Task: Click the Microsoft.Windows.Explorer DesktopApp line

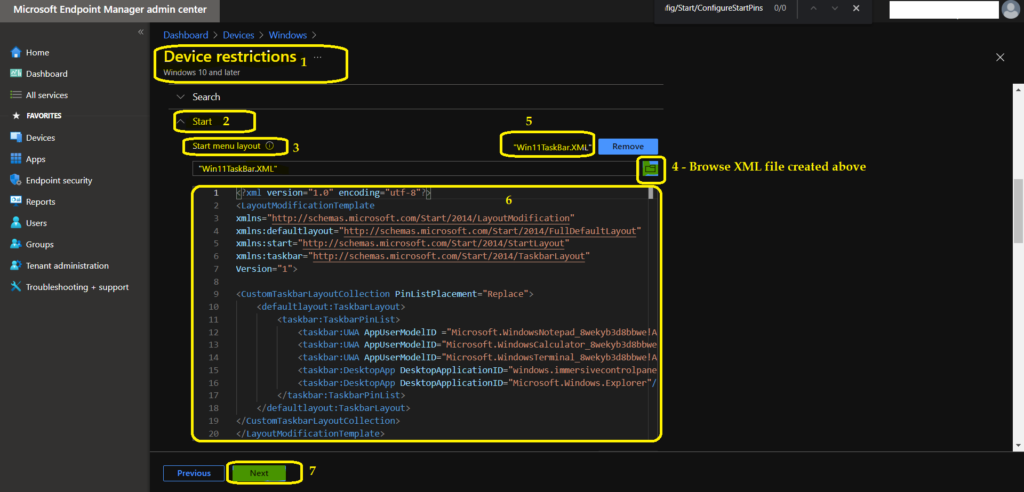Action: (x=477, y=383)
